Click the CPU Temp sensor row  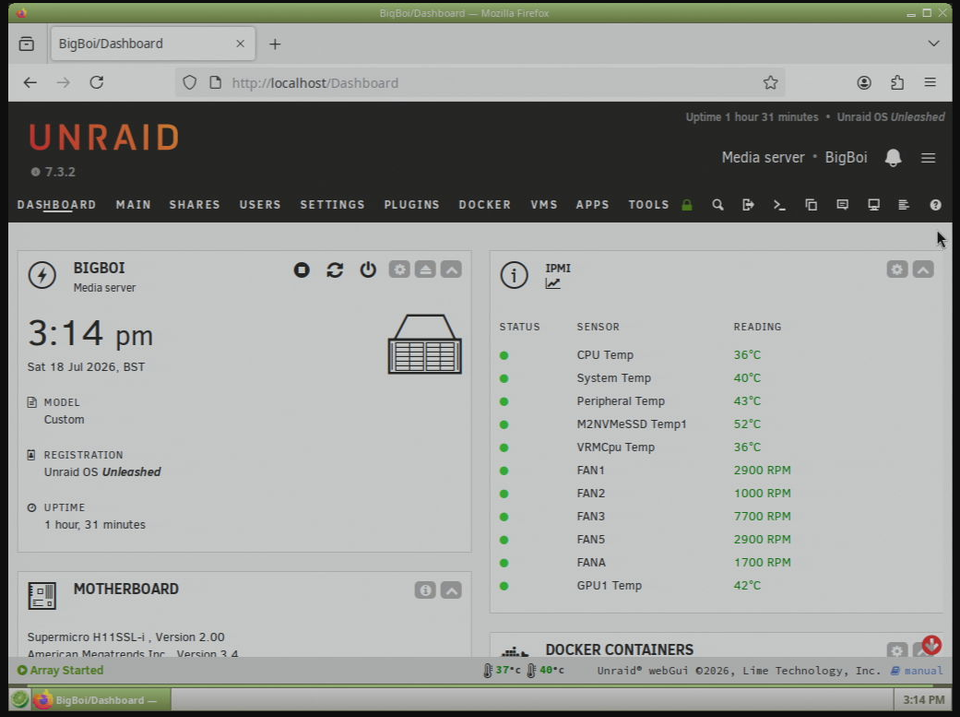pyautogui.click(x=716, y=355)
